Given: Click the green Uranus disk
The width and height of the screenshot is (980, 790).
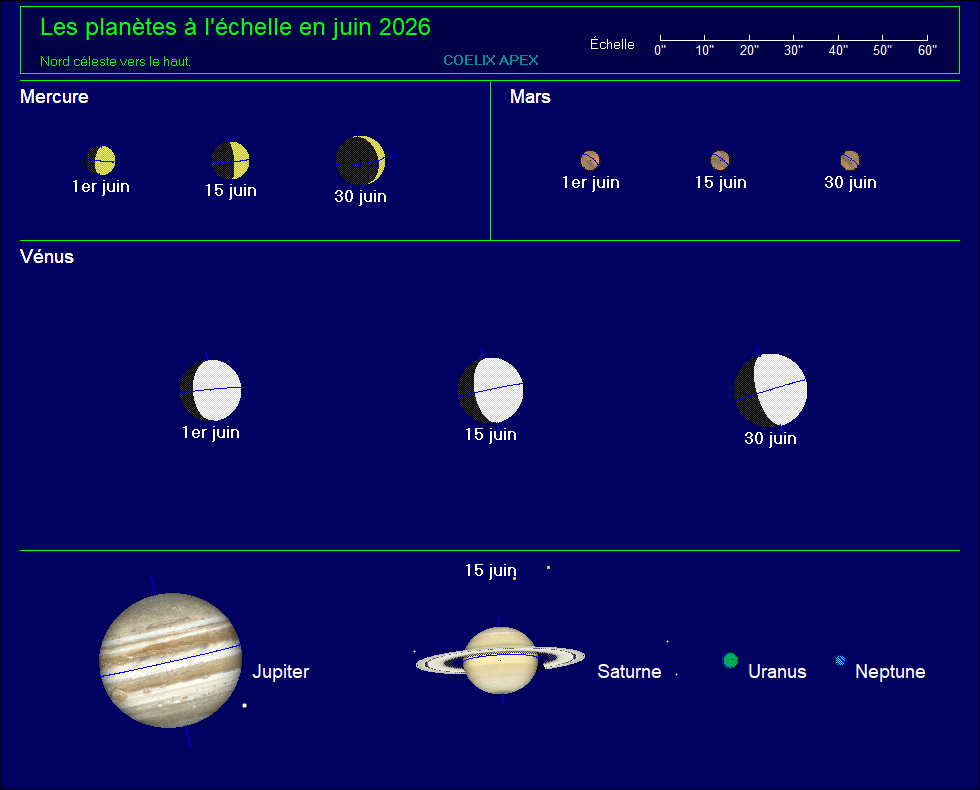Looking at the screenshot, I should click(x=731, y=660).
